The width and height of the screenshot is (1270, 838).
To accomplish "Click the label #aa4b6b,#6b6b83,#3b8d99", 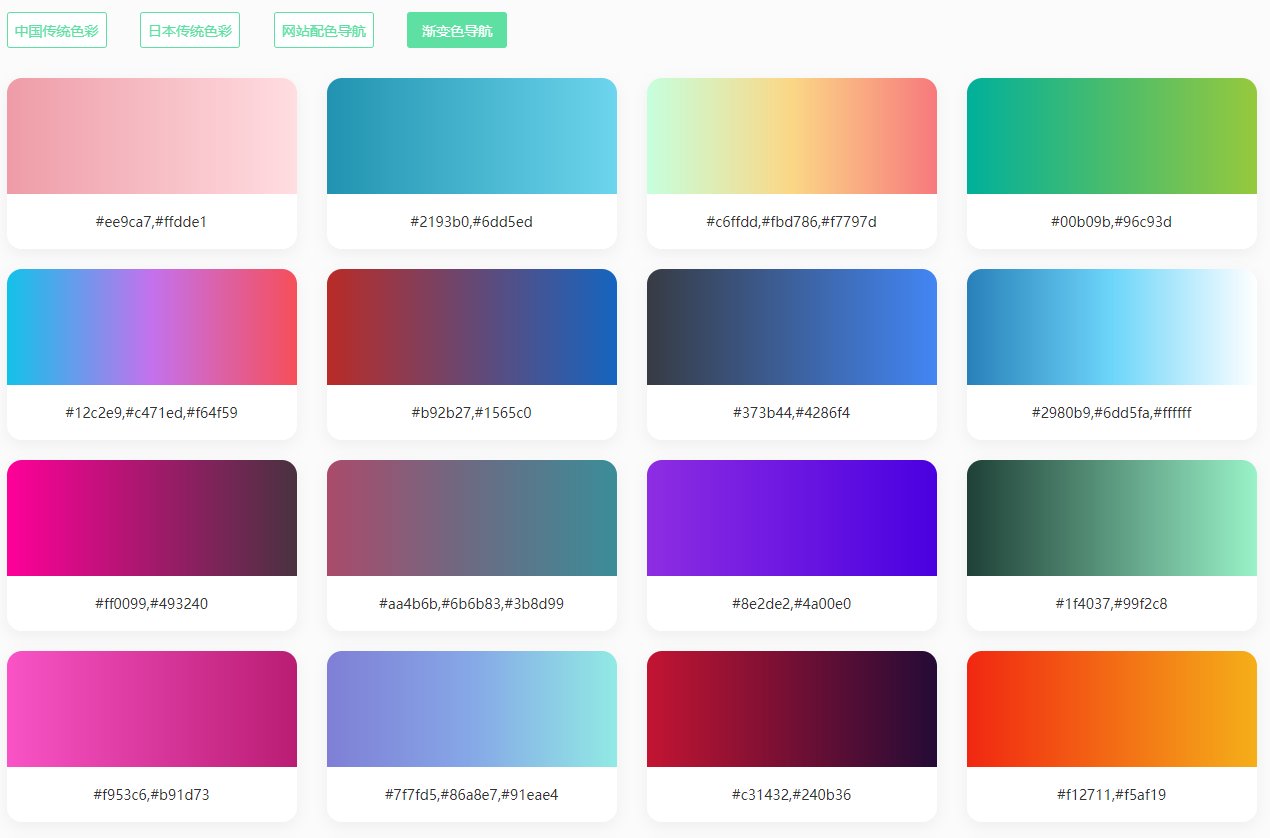I will 472,604.
